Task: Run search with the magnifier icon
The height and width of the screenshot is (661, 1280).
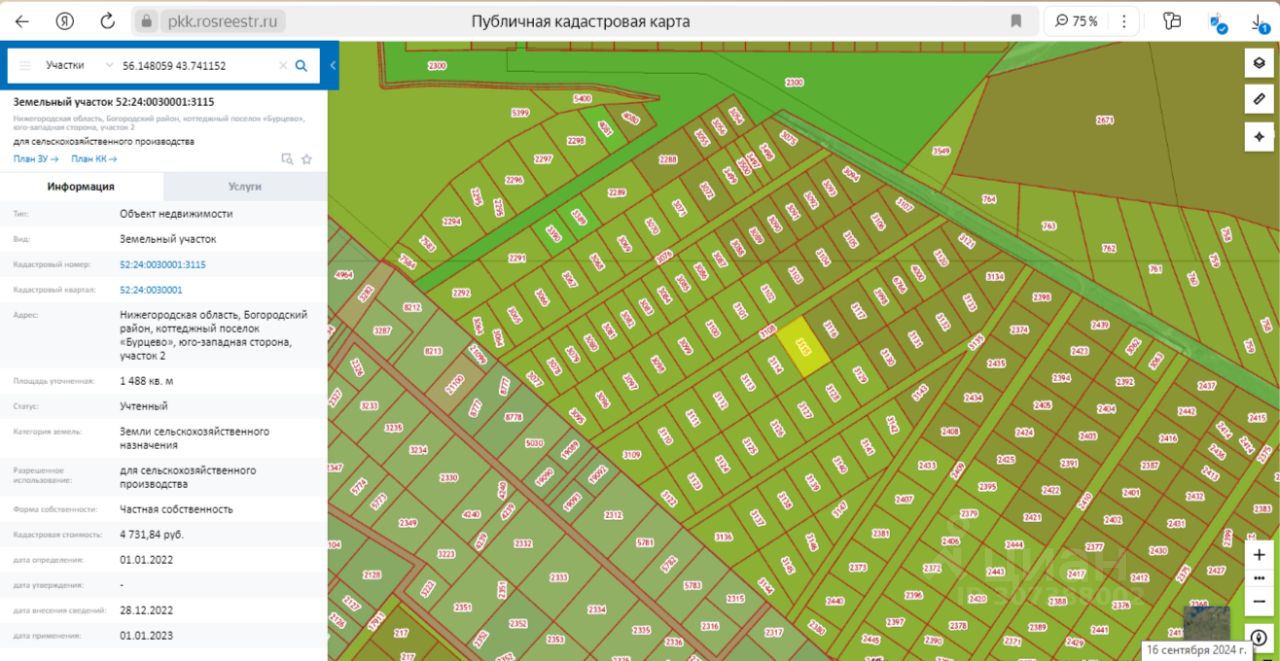Action: tap(302, 65)
